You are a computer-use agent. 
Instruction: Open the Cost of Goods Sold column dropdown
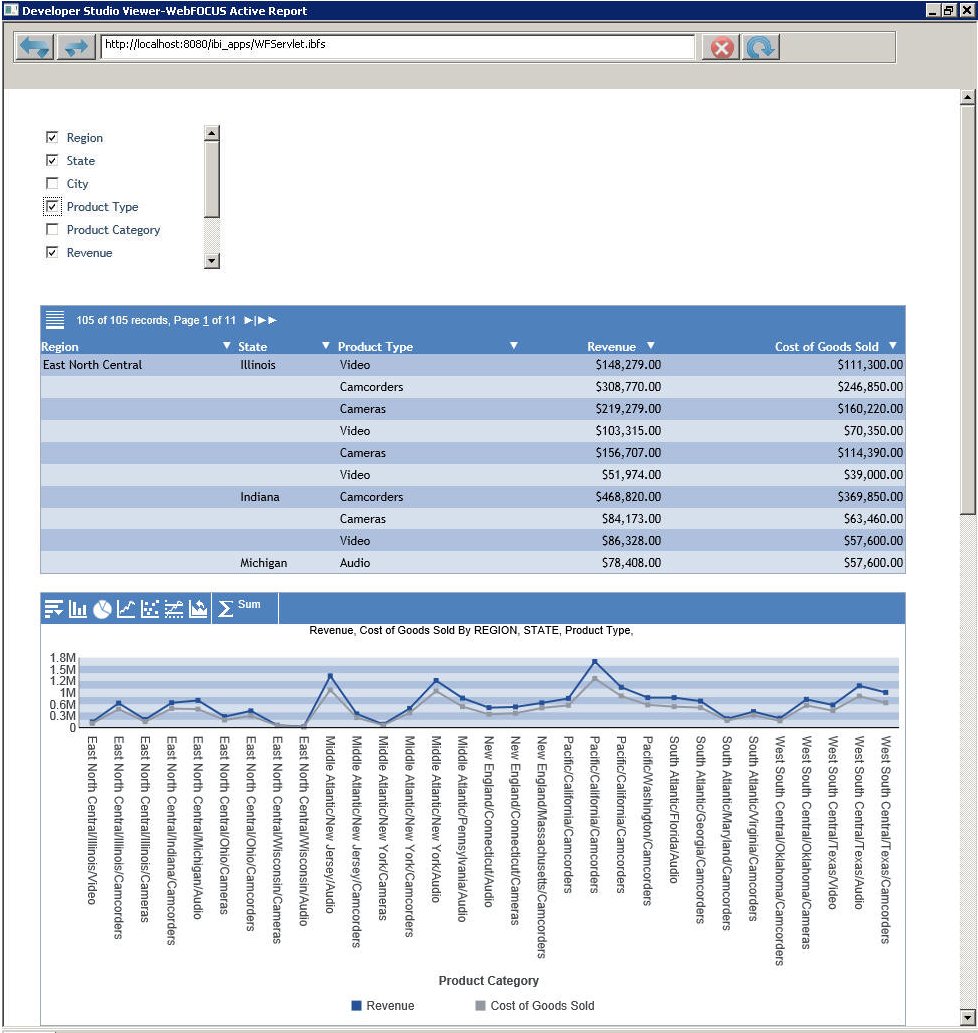[893, 345]
